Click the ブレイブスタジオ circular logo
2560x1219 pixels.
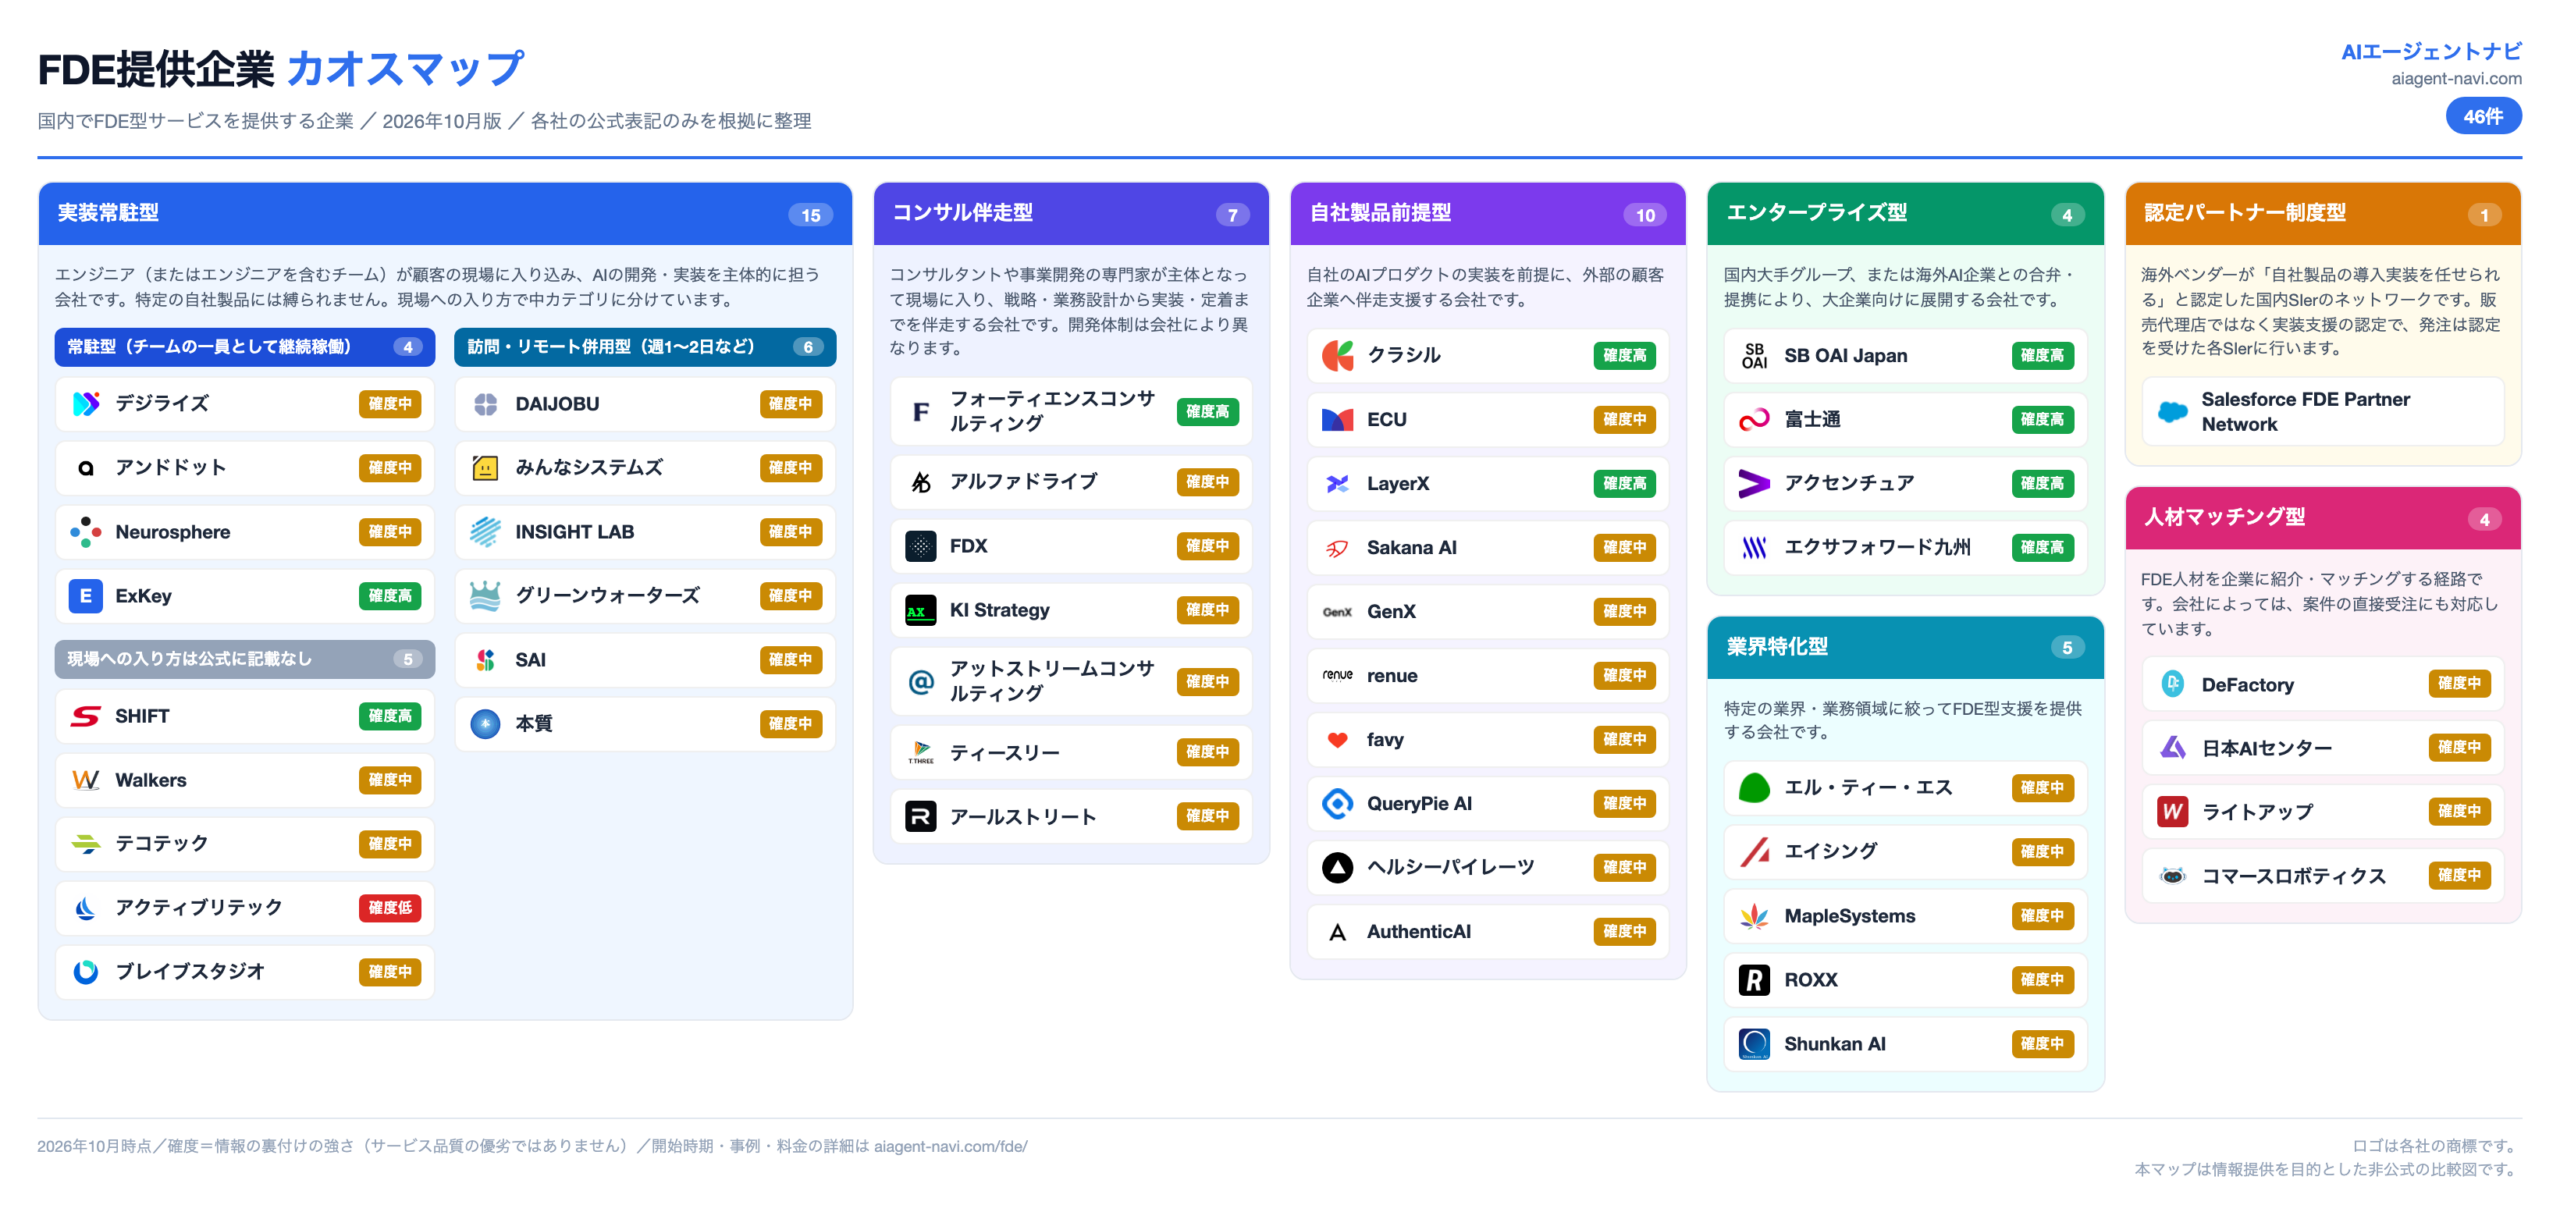(x=86, y=972)
